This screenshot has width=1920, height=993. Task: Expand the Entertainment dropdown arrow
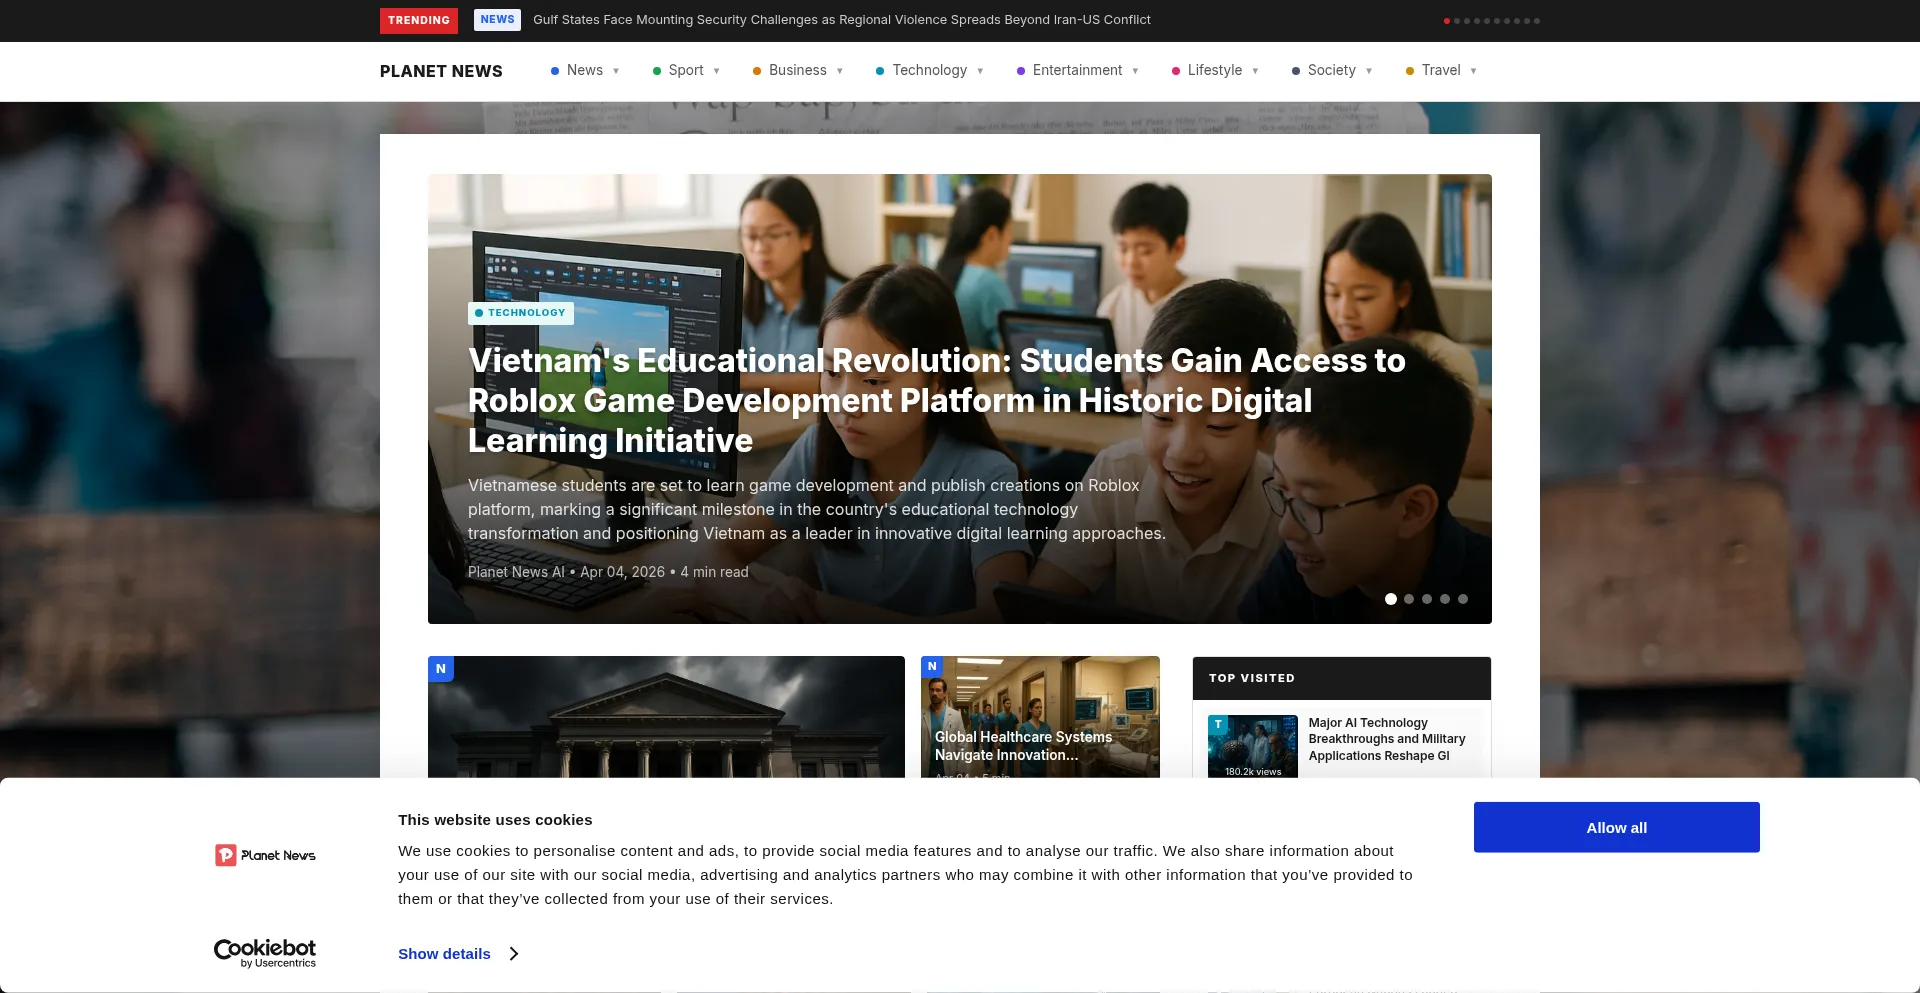(1135, 71)
